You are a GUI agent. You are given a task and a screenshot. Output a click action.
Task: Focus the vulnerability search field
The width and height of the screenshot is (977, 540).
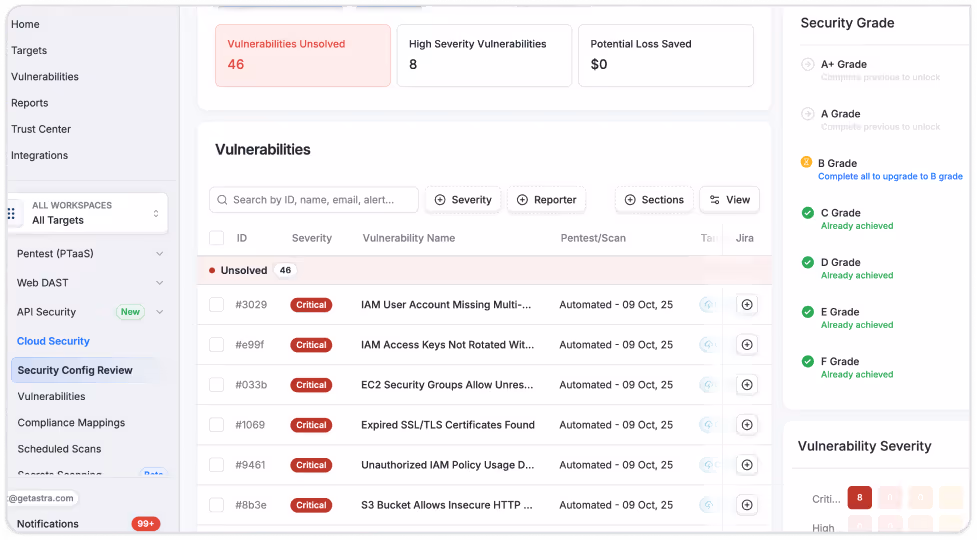tap(314, 200)
